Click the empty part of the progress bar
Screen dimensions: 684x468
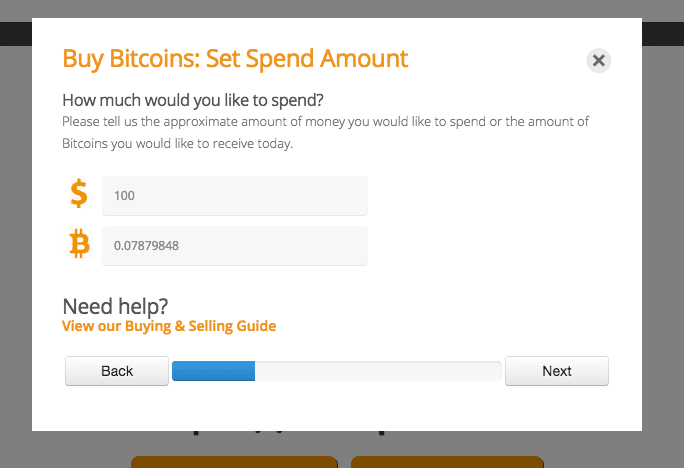click(x=378, y=371)
